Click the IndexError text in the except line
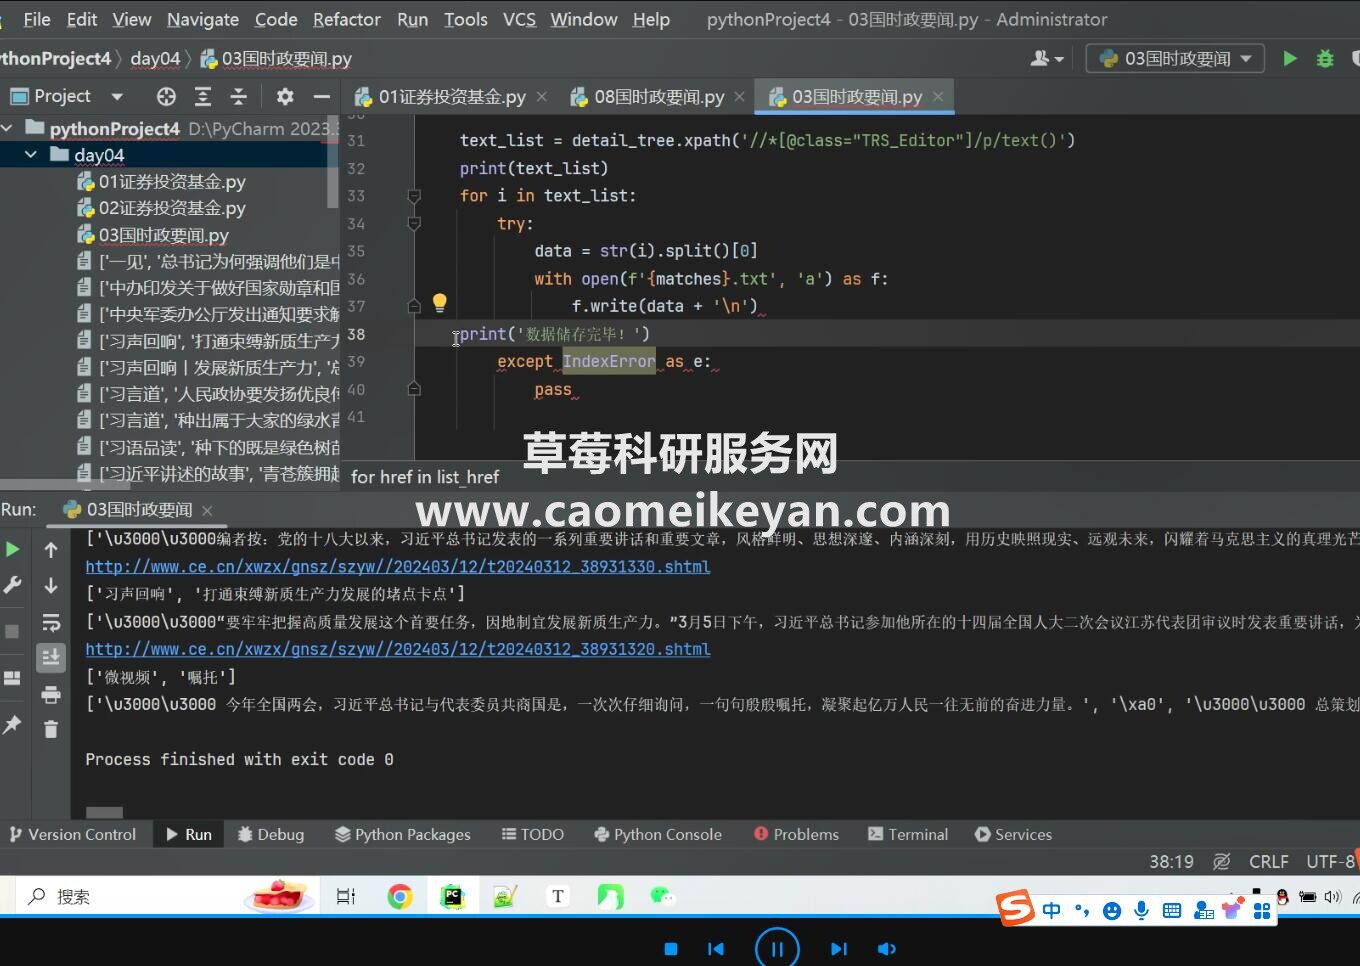This screenshot has height=966, width=1360. pos(609,362)
